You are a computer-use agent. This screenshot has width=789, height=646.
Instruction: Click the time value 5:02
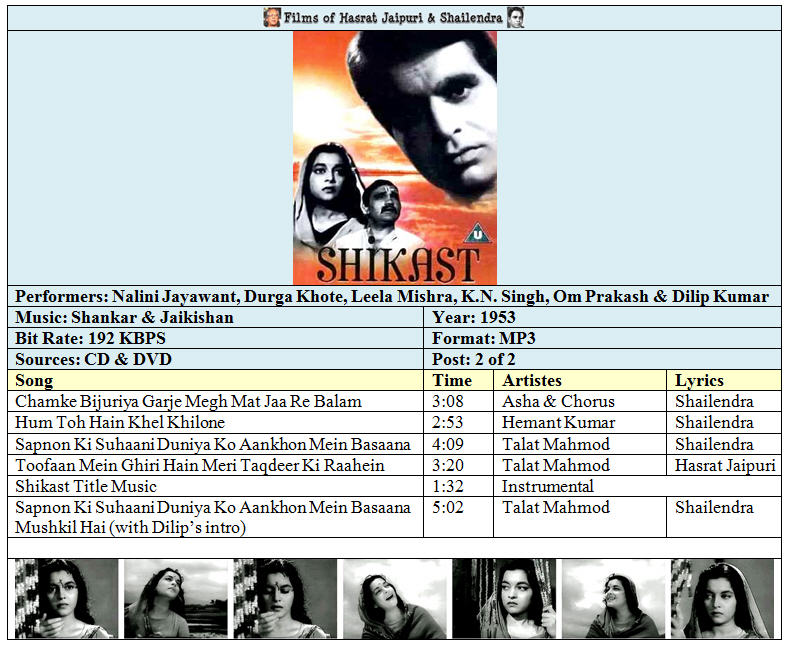tap(448, 507)
